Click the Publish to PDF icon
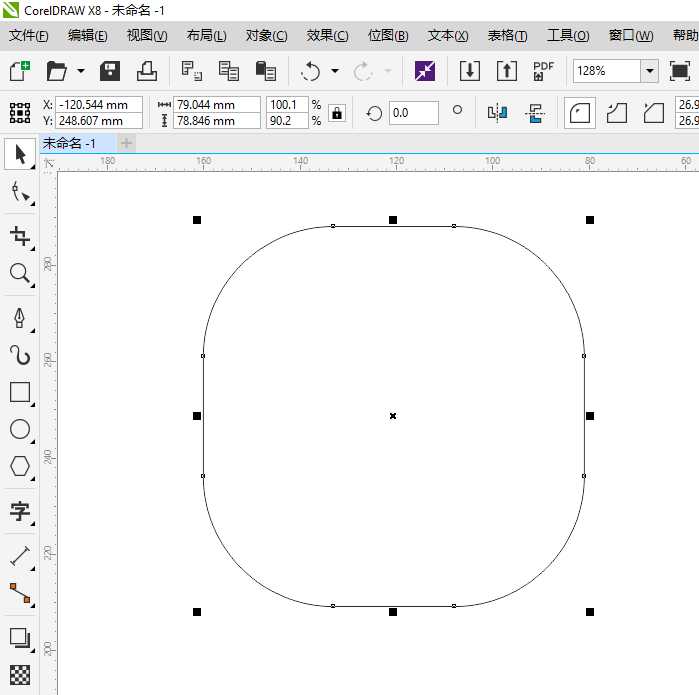This screenshot has height=695, width=699. point(543,71)
